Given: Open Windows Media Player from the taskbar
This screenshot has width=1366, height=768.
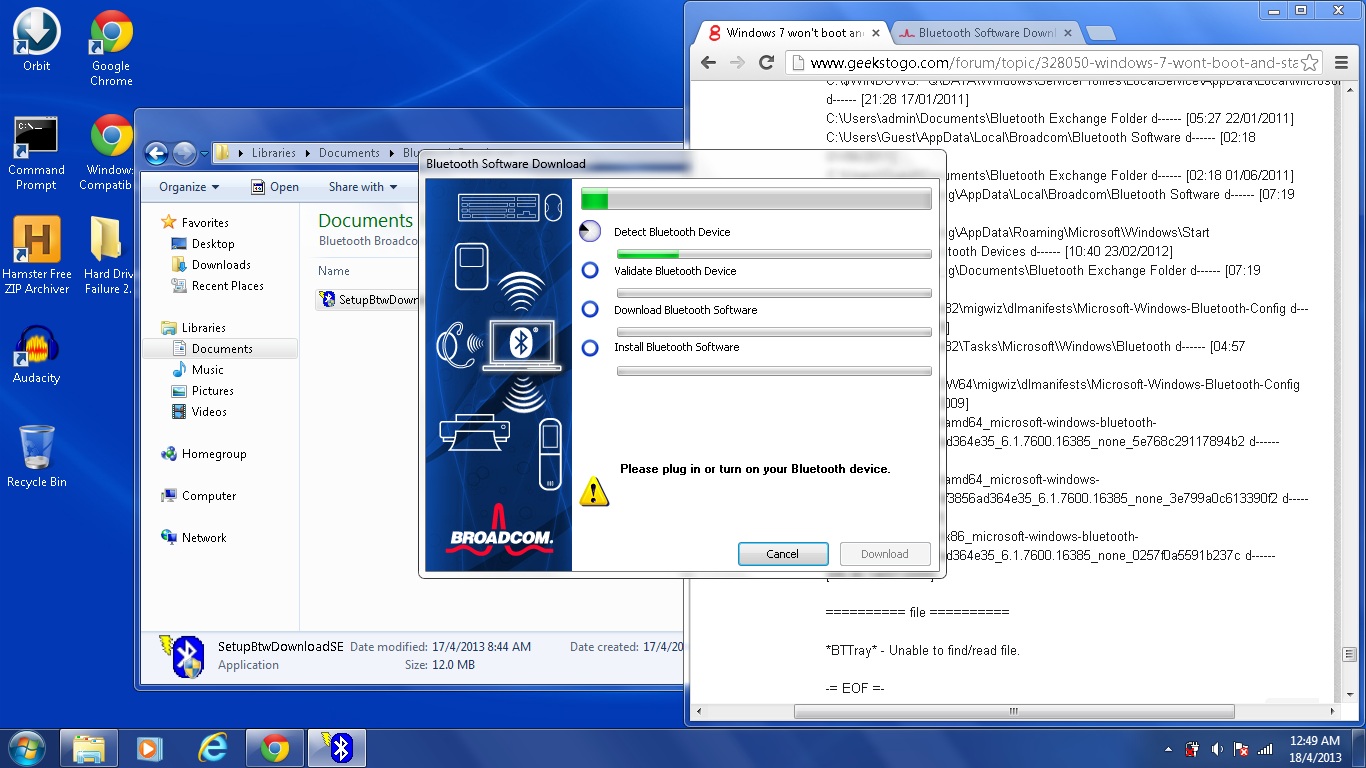Looking at the screenshot, I should 149,748.
